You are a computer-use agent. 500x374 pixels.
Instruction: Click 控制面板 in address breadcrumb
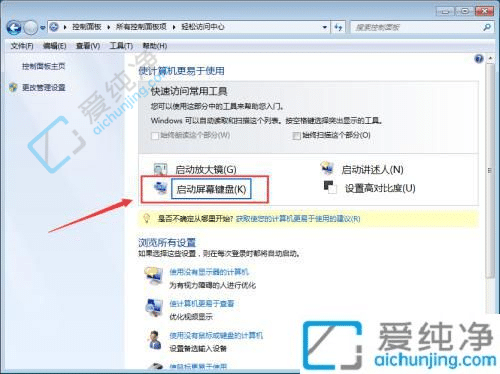click(86, 27)
